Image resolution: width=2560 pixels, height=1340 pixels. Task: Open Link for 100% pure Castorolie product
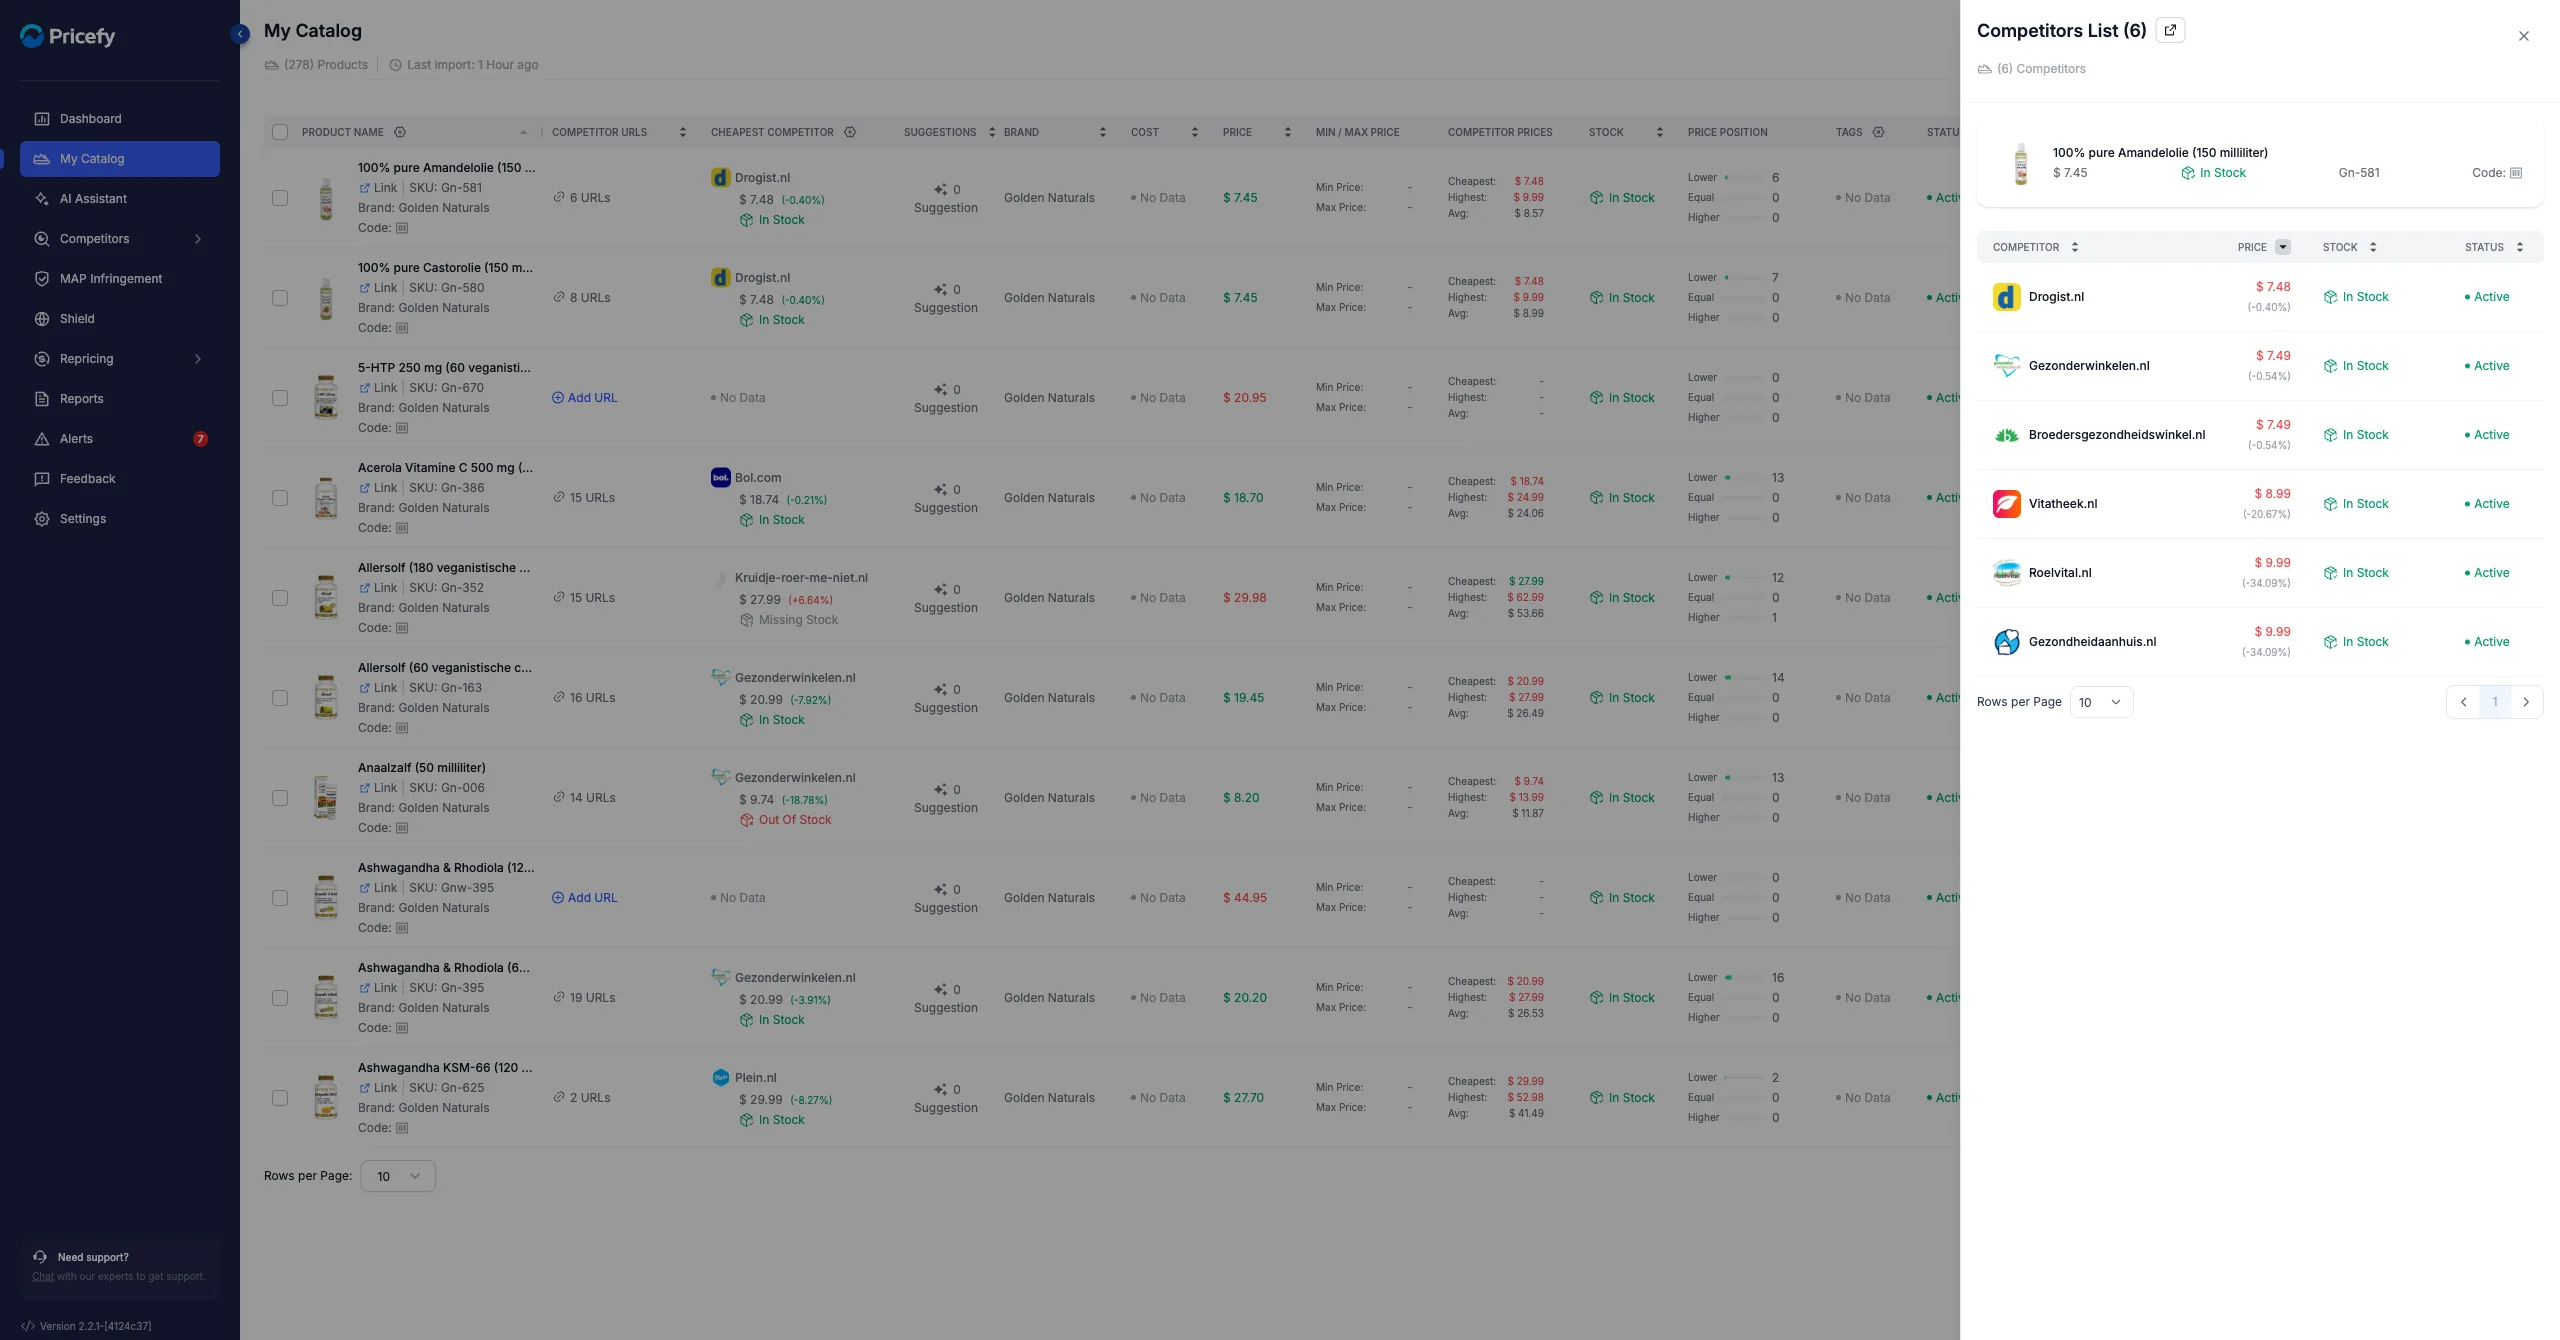click(x=379, y=288)
